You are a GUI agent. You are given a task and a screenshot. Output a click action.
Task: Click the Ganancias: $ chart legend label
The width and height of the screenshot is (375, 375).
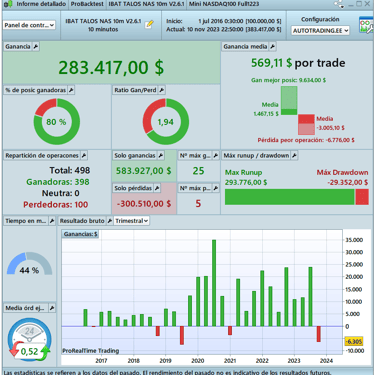80,234
